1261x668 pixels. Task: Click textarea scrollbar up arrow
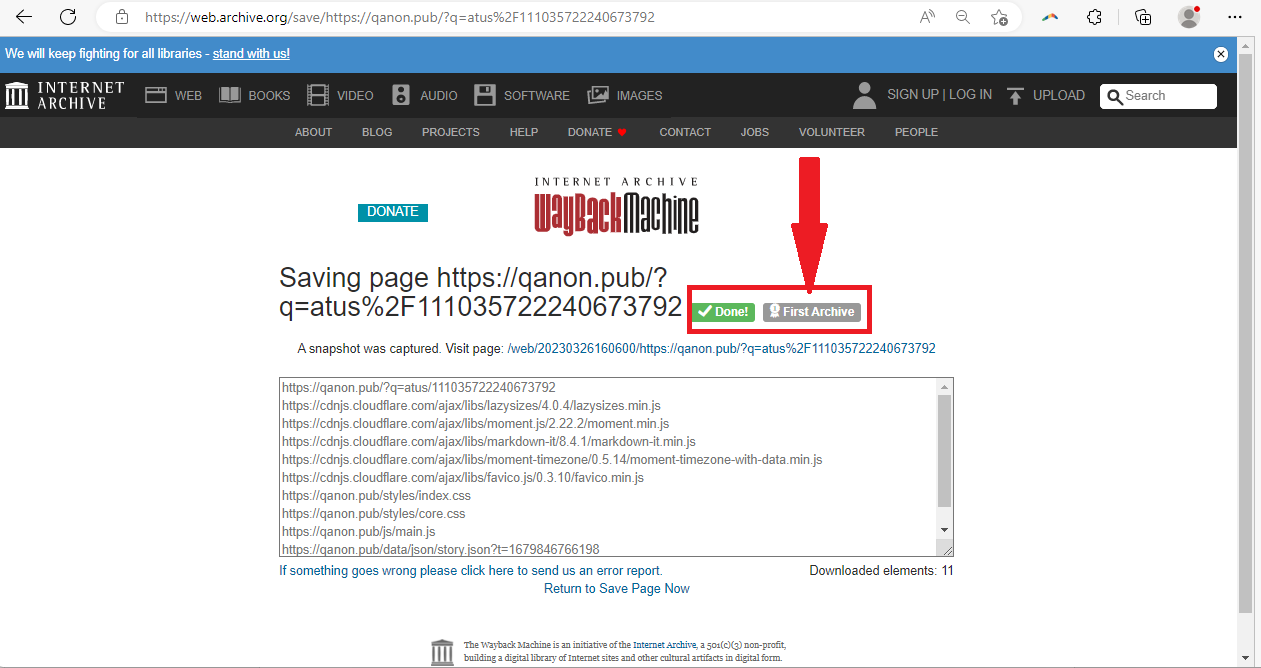[x=944, y=386]
